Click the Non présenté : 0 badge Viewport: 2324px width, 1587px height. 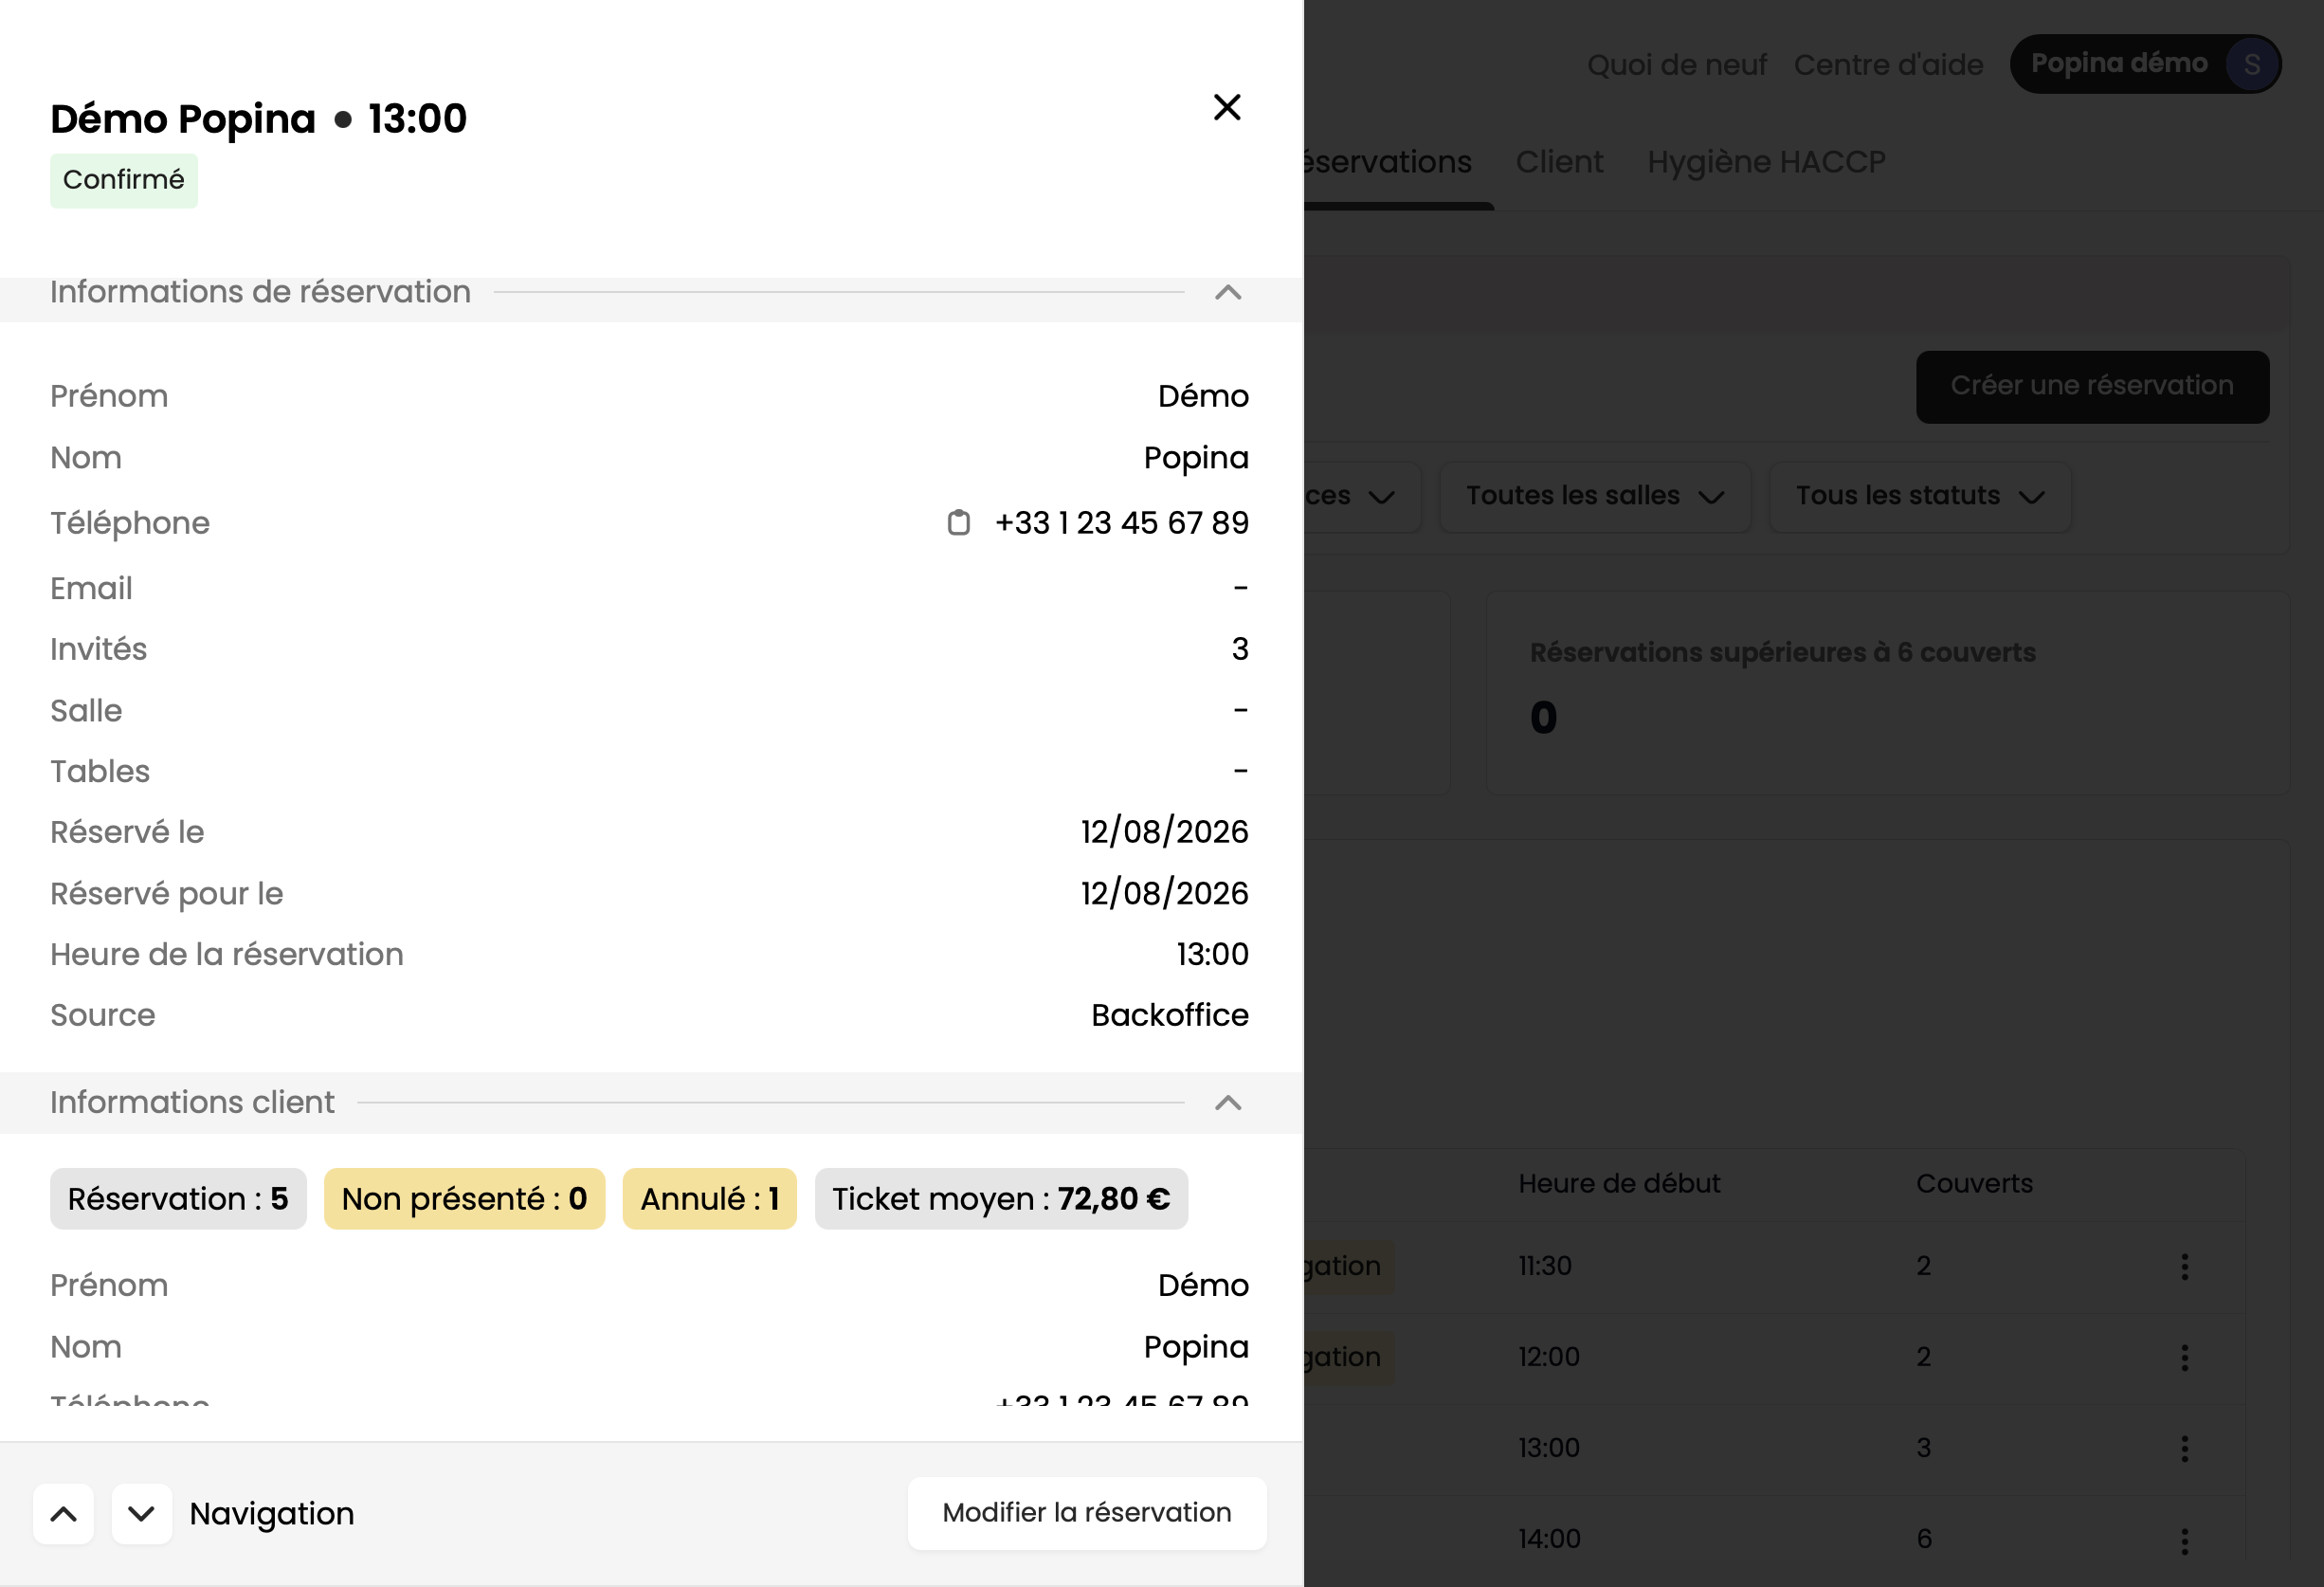point(465,1199)
